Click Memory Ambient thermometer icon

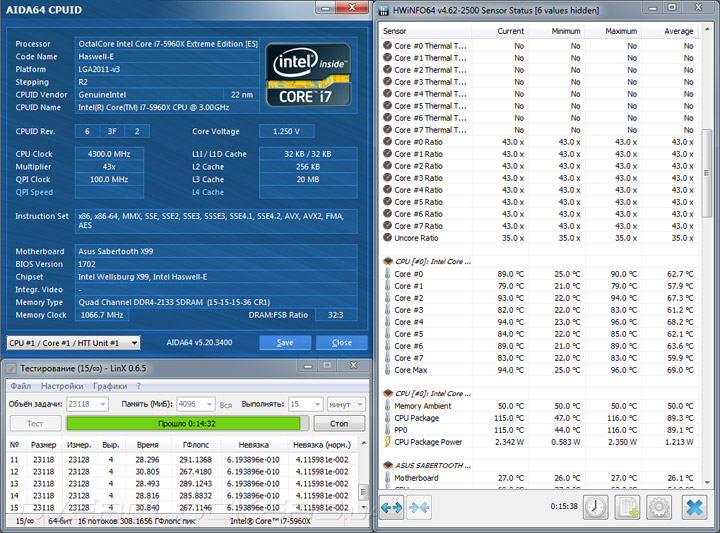(388, 406)
